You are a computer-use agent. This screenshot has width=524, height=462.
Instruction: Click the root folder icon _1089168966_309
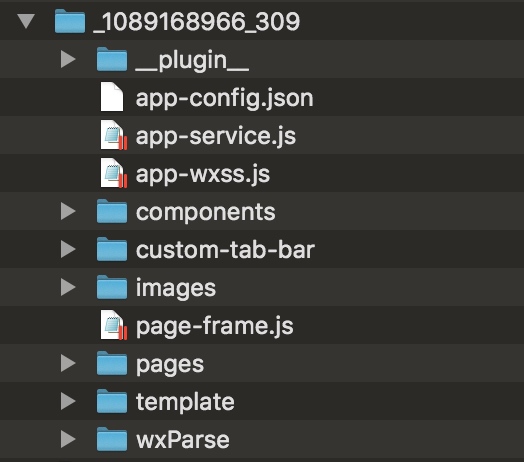coord(70,21)
